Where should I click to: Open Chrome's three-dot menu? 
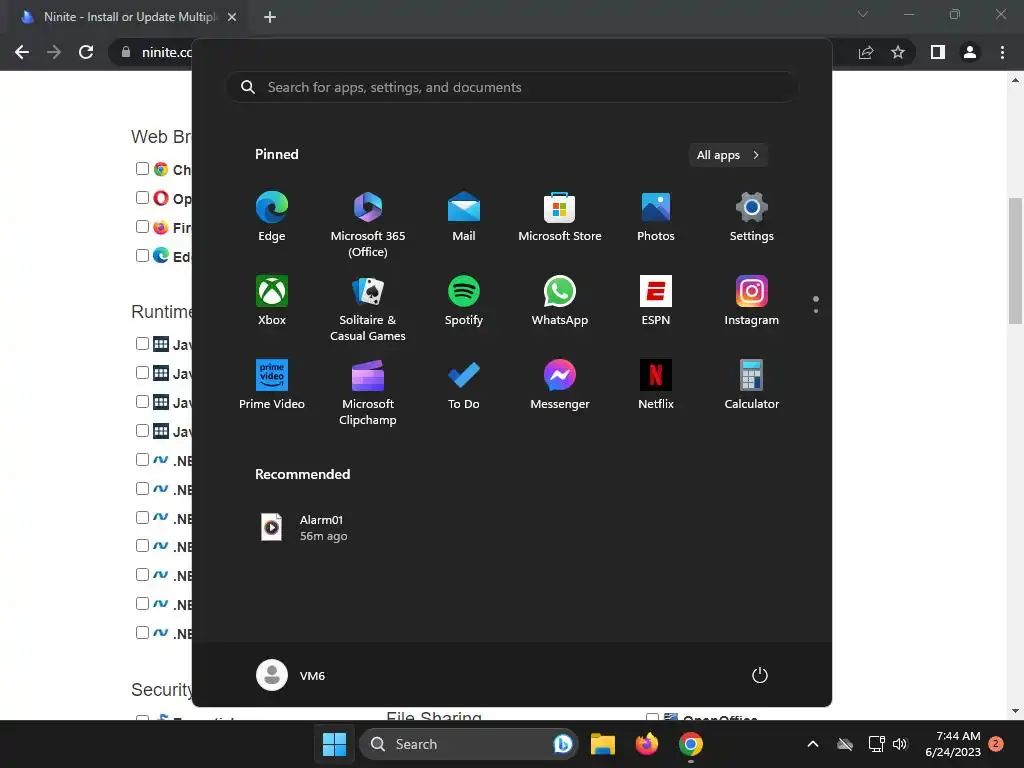(x=1002, y=52)
